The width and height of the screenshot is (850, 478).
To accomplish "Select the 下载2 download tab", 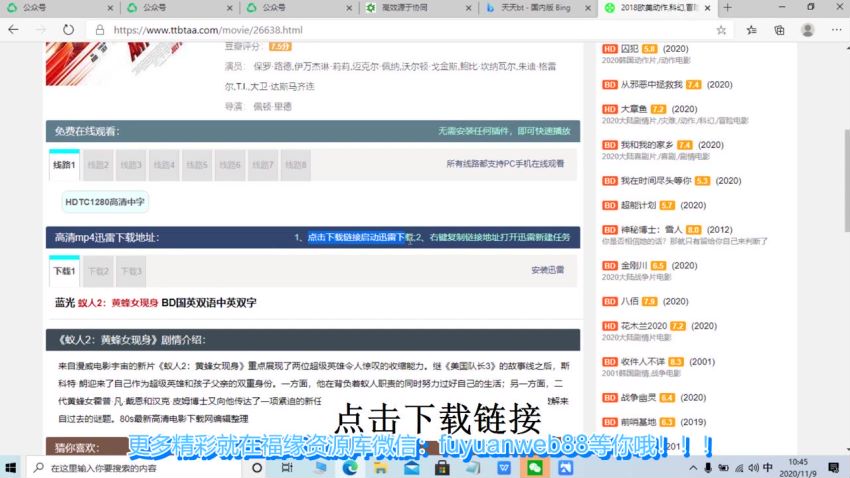I will click(x=98, y=271).
